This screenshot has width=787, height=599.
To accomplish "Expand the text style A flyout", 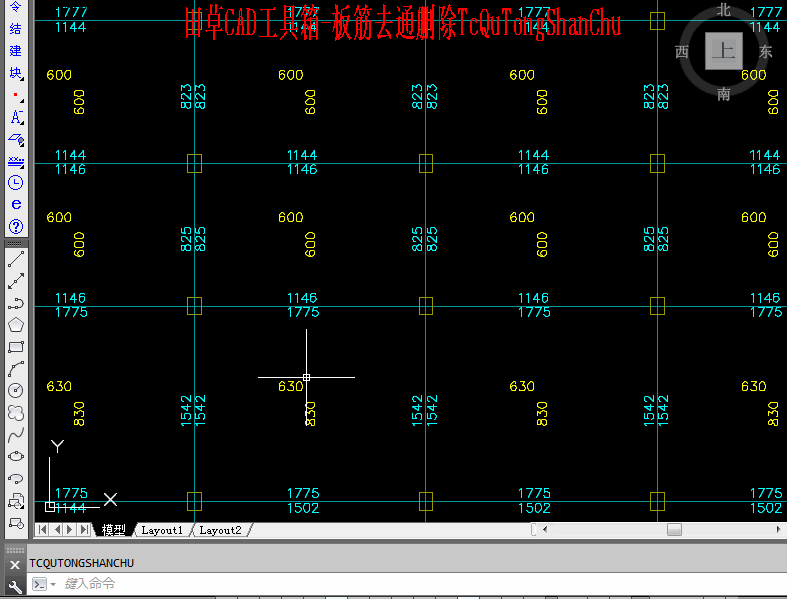I will coord(16,117).
